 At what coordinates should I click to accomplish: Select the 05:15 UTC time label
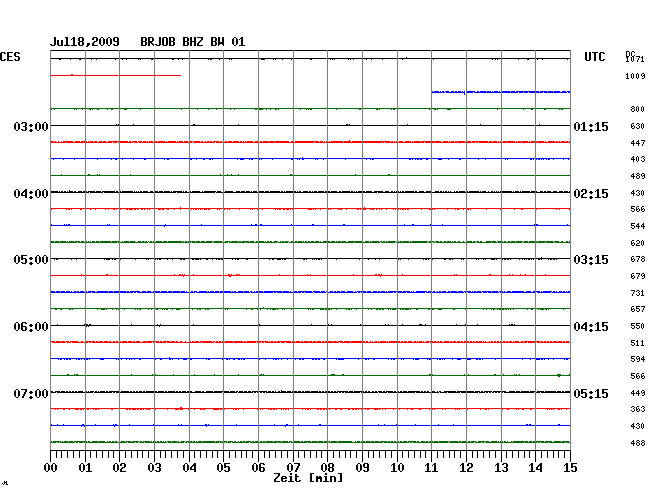pos(591,393)
